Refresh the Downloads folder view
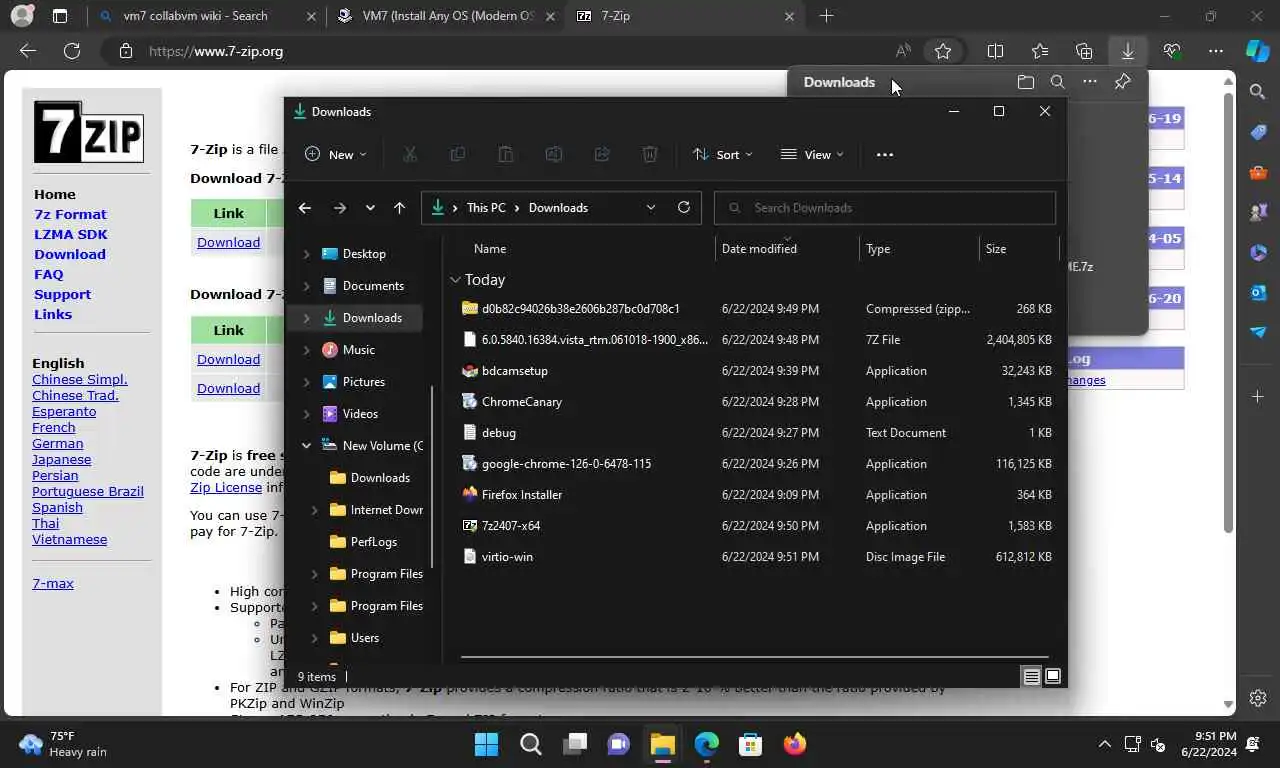This screenshot has height=768, width=1280. coord(684,207)
